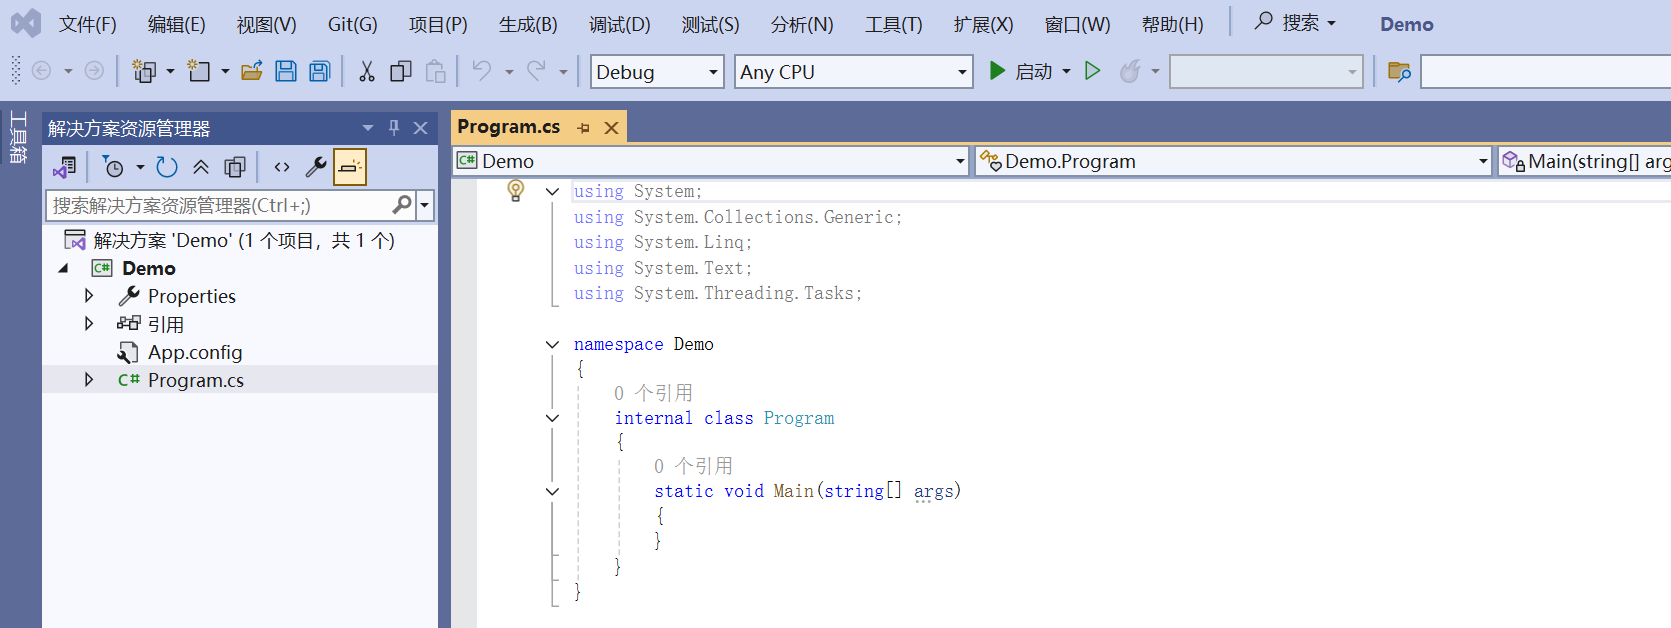The height and width of the screenshot is (628, 1671).
Task: Click the Cut scissors icon
Action: point(367,71)
